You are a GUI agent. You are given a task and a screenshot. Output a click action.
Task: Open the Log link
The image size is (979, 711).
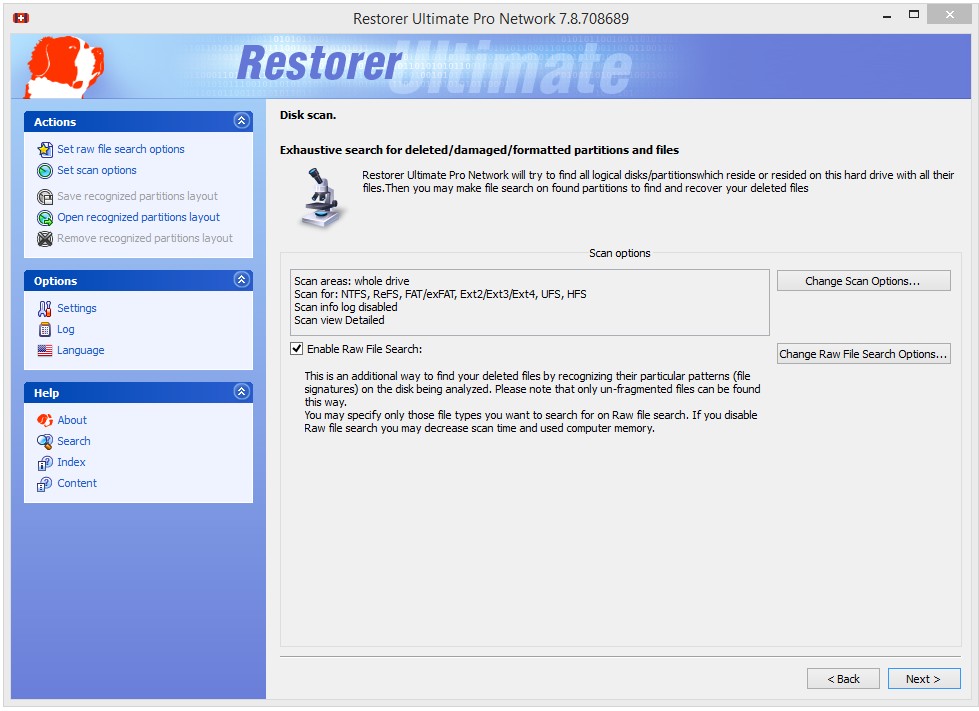(x=66, y=330)
